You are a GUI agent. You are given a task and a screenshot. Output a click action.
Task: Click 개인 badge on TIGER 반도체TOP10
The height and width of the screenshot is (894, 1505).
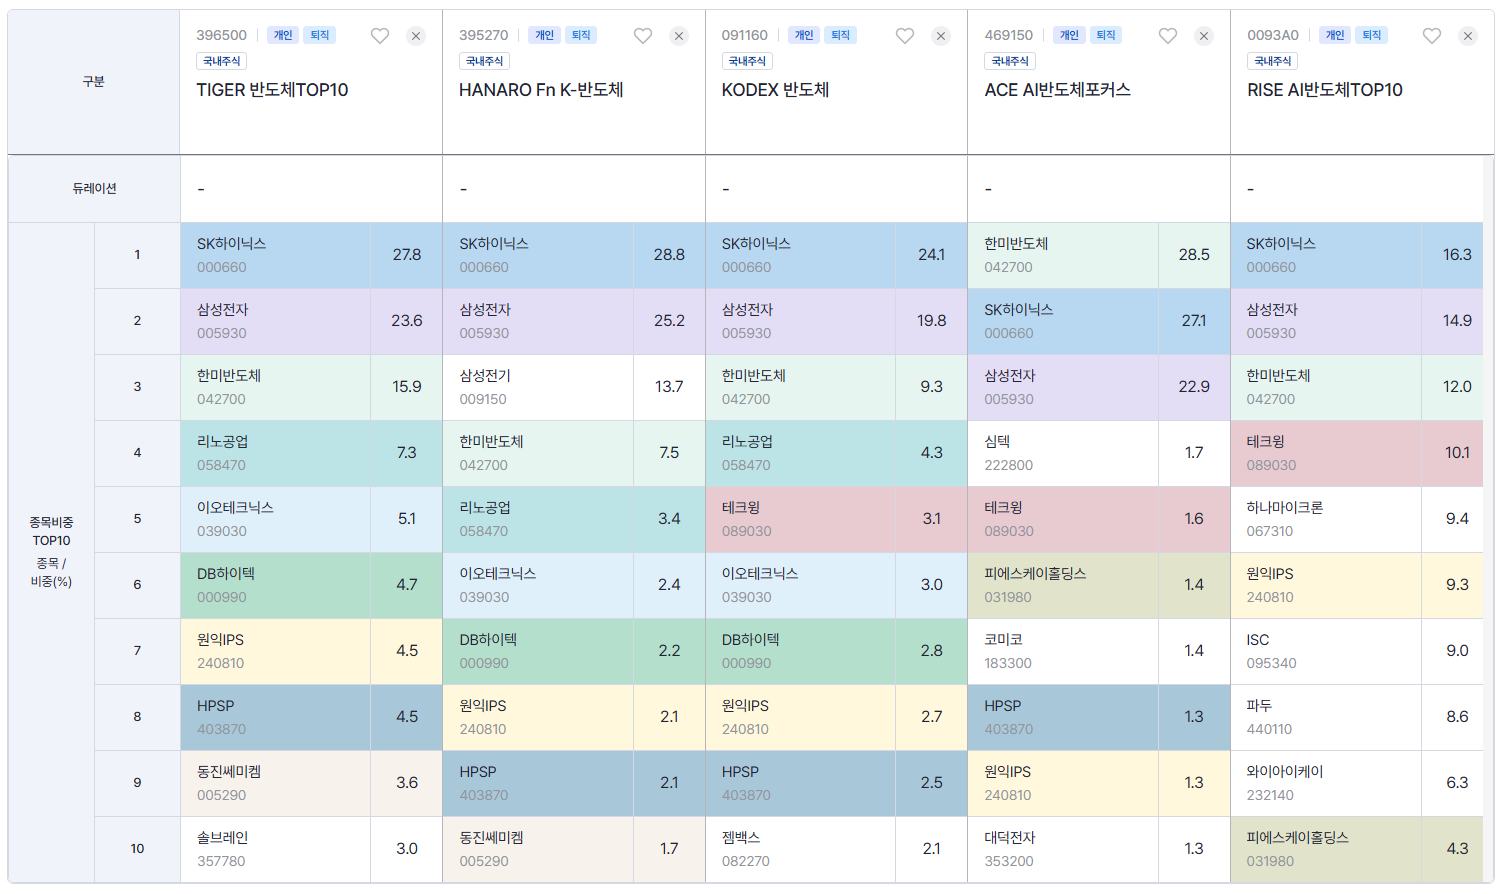pyautogui.click(x=283, y=35)
